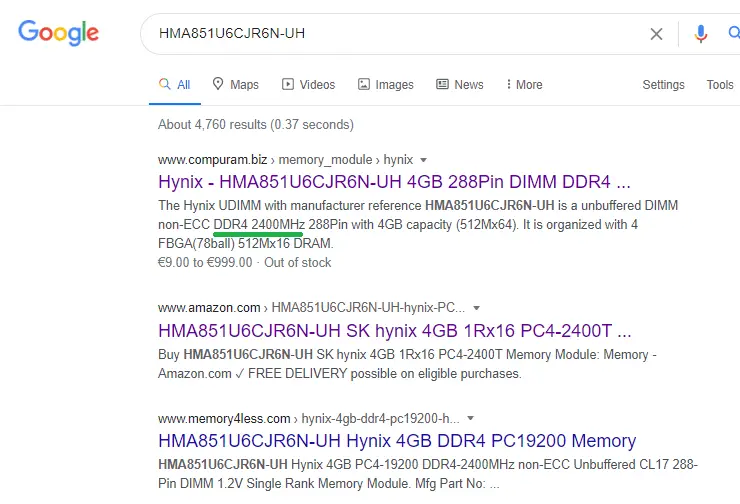The width and height of the screenshot is (740, 504).
Task: Click the www.compuram.biz breadcrumb URL
Action: click(214, 160)
